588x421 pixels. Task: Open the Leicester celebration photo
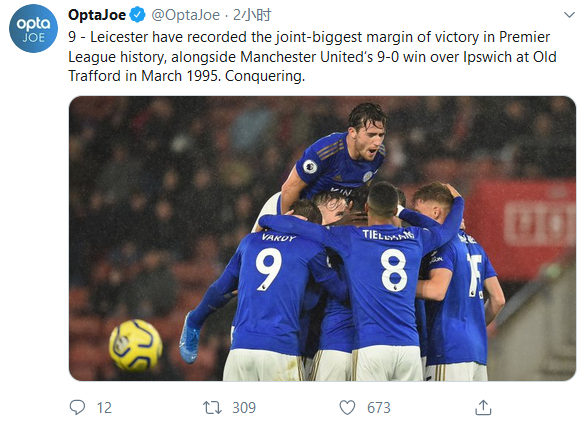click(322, 238)
